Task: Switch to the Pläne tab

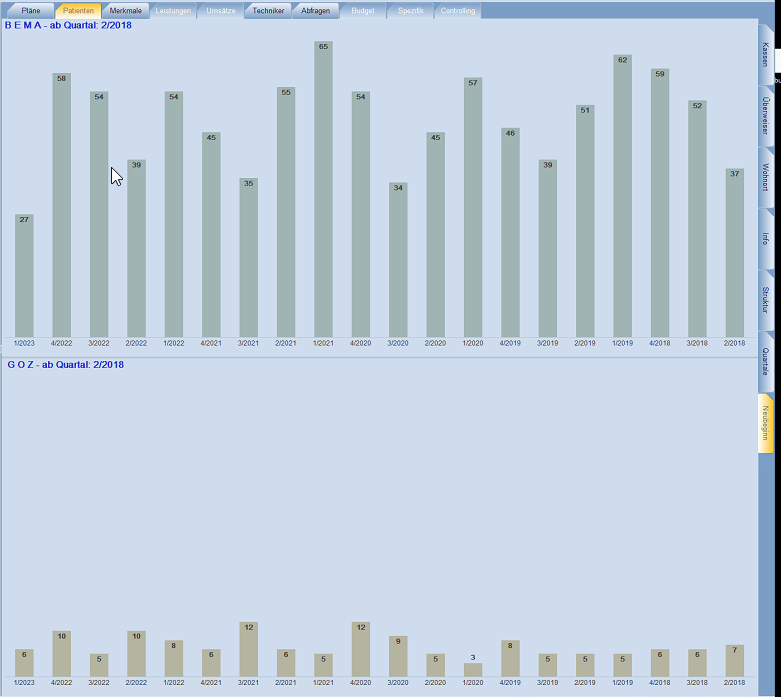Action: click(31, 10)
